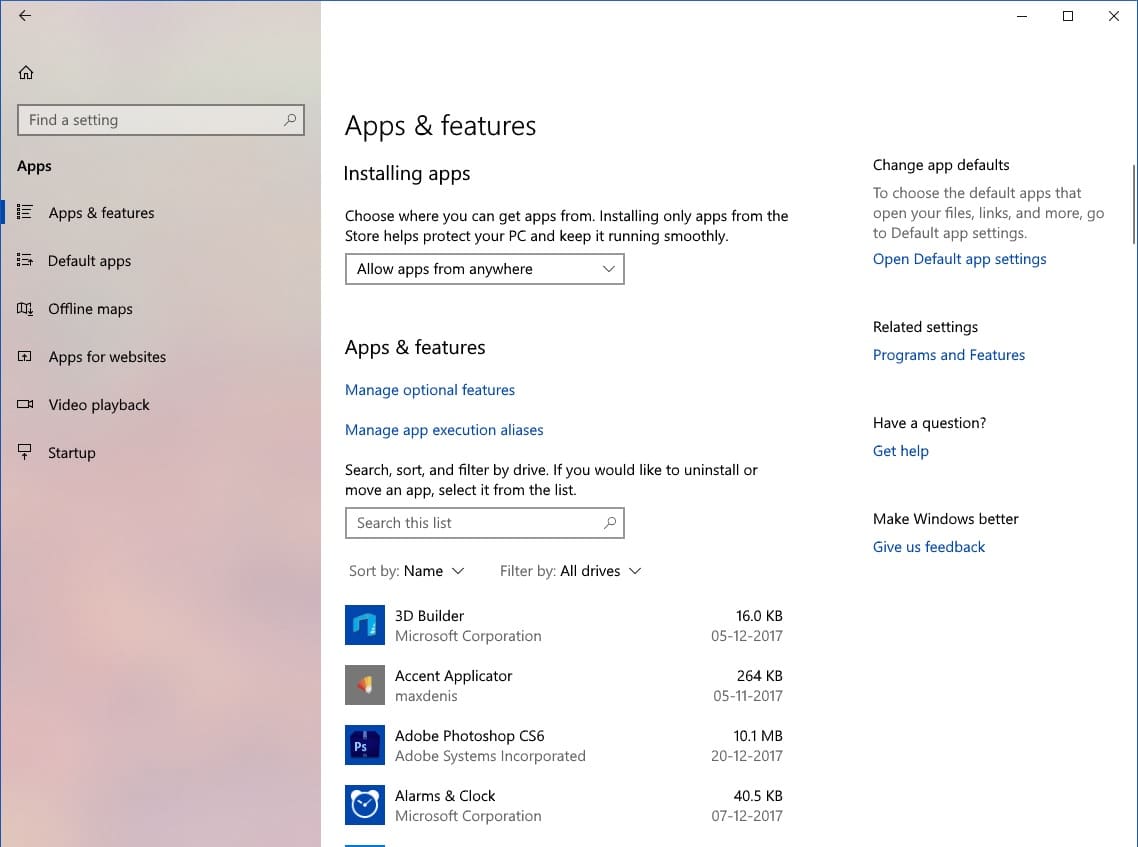1138x847 pixels.
Task: Click Open Default app settings link
Action: 959,259
